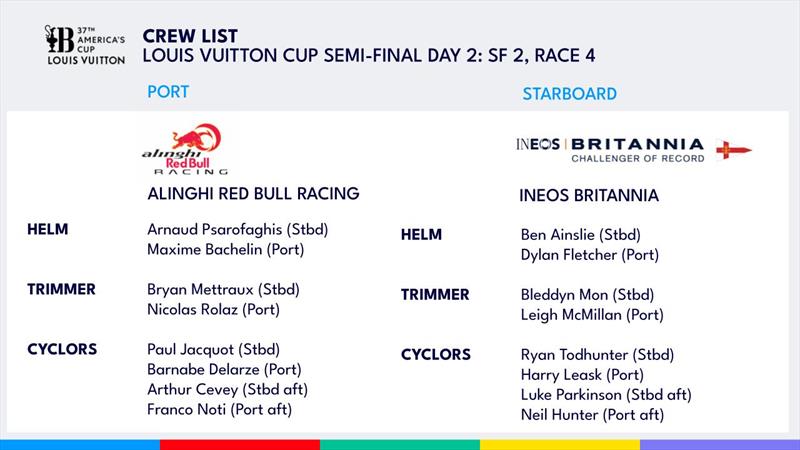Image resolution: width=800 pixels, height=450 pixels.
Task: Click the purple segment of the bottom bar
Action: [x=720, y=445]
